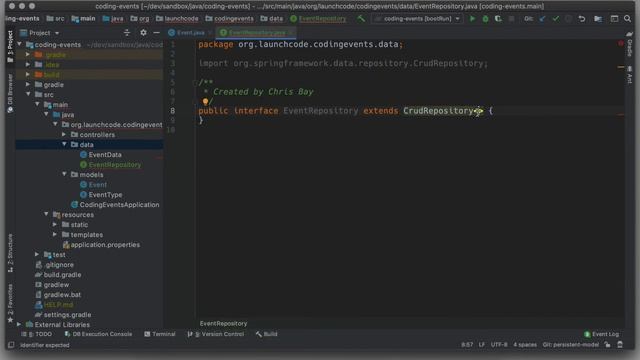Revert changes with undo arrow icon
The image size is (640, 360).
(582, 19)
